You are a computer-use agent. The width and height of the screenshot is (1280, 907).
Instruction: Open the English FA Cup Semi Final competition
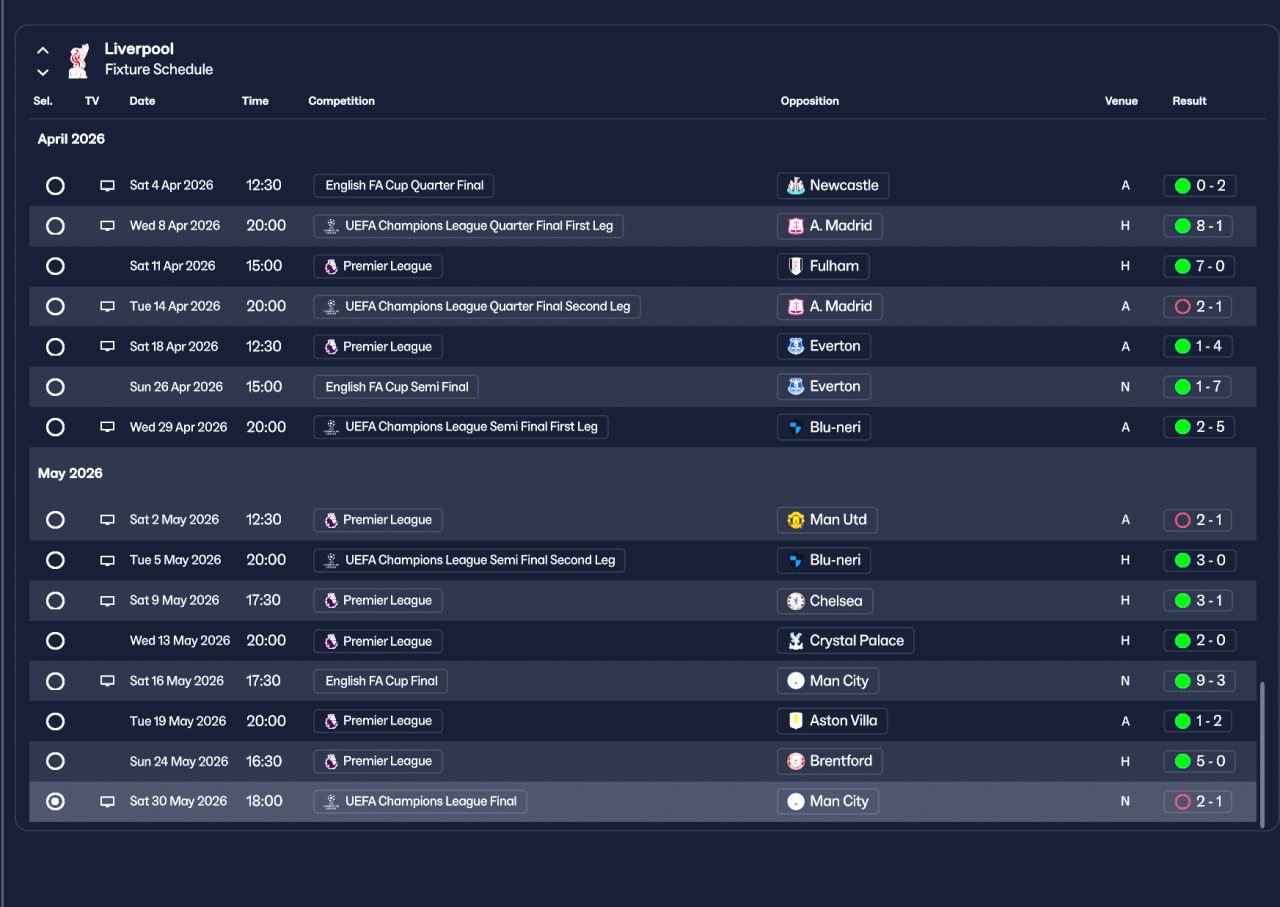pyautogui.click(x=396, y=387)
